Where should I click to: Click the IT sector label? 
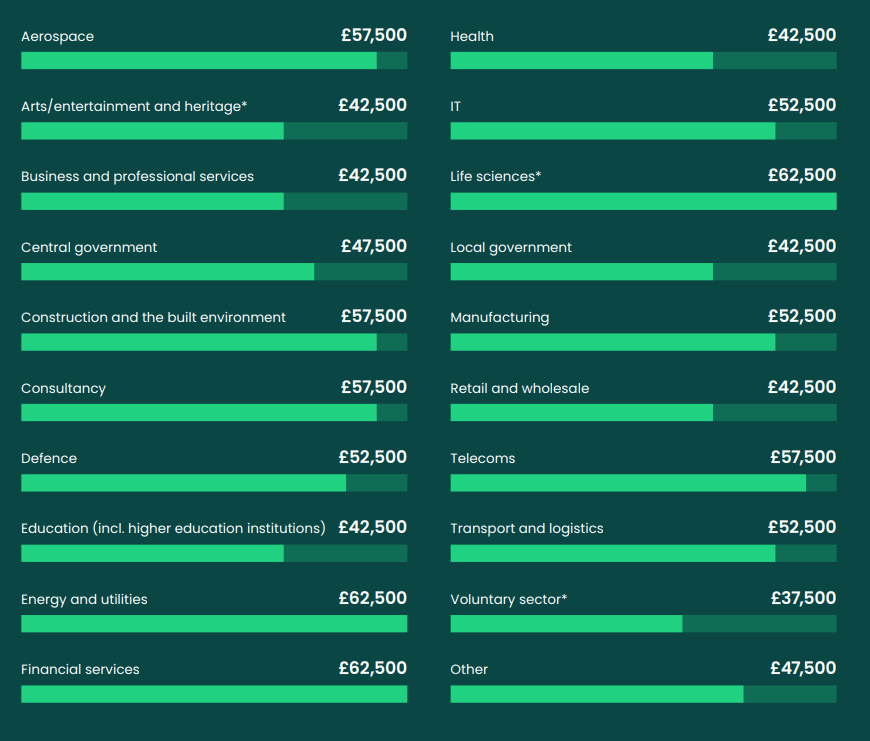[456, 106]
